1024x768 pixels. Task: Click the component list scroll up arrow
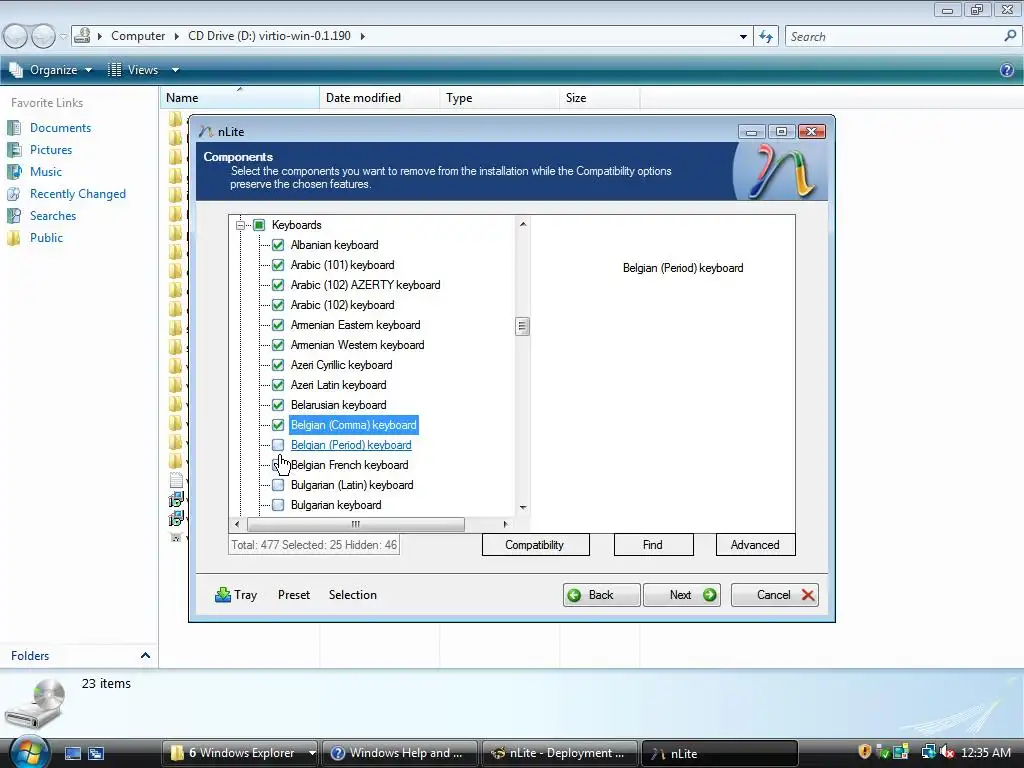coord(522,224)
